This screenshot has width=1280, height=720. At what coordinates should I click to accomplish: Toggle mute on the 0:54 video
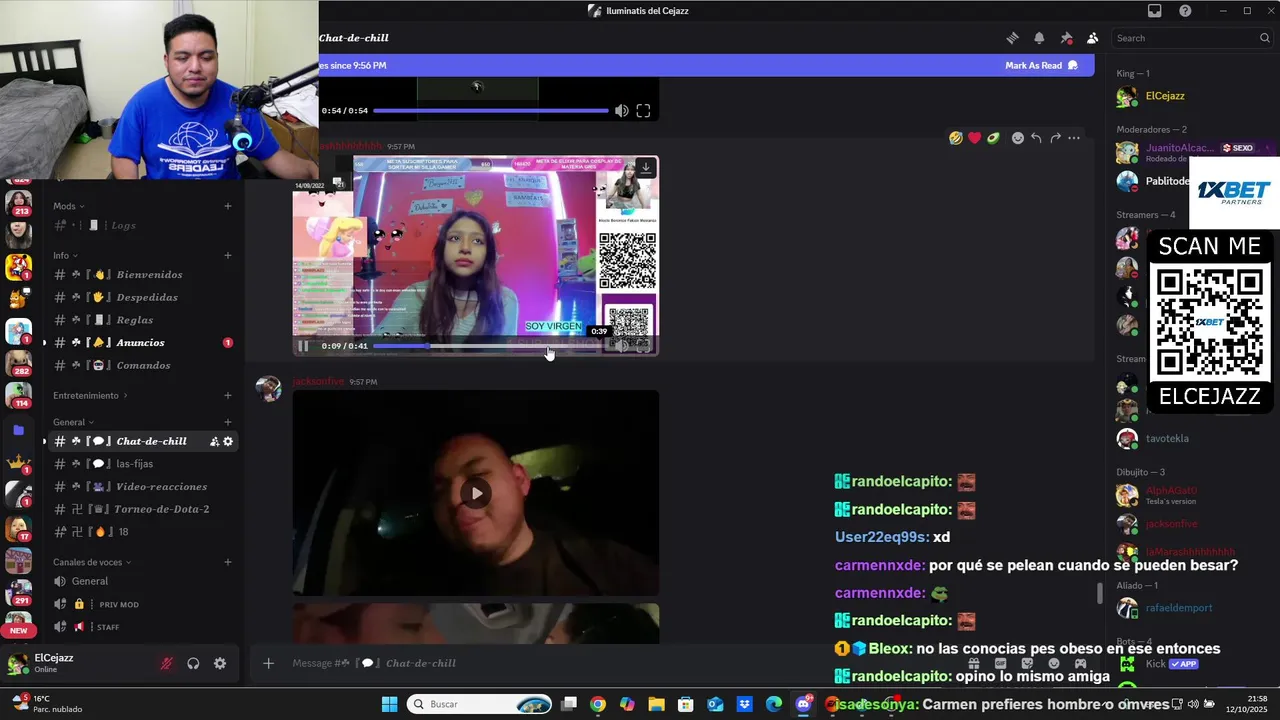pyautogui.click(x=622, y=111)
